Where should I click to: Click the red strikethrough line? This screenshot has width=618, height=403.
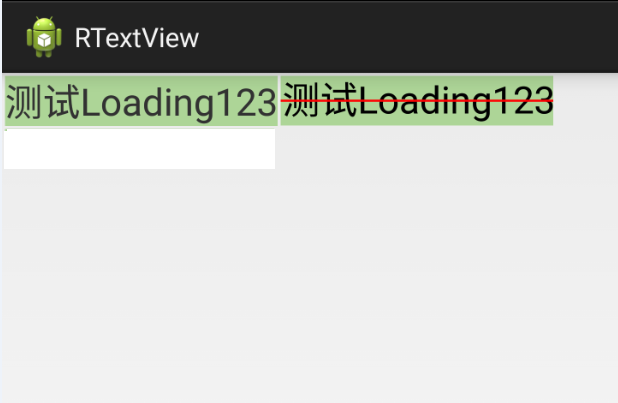[x=417, y=101]
